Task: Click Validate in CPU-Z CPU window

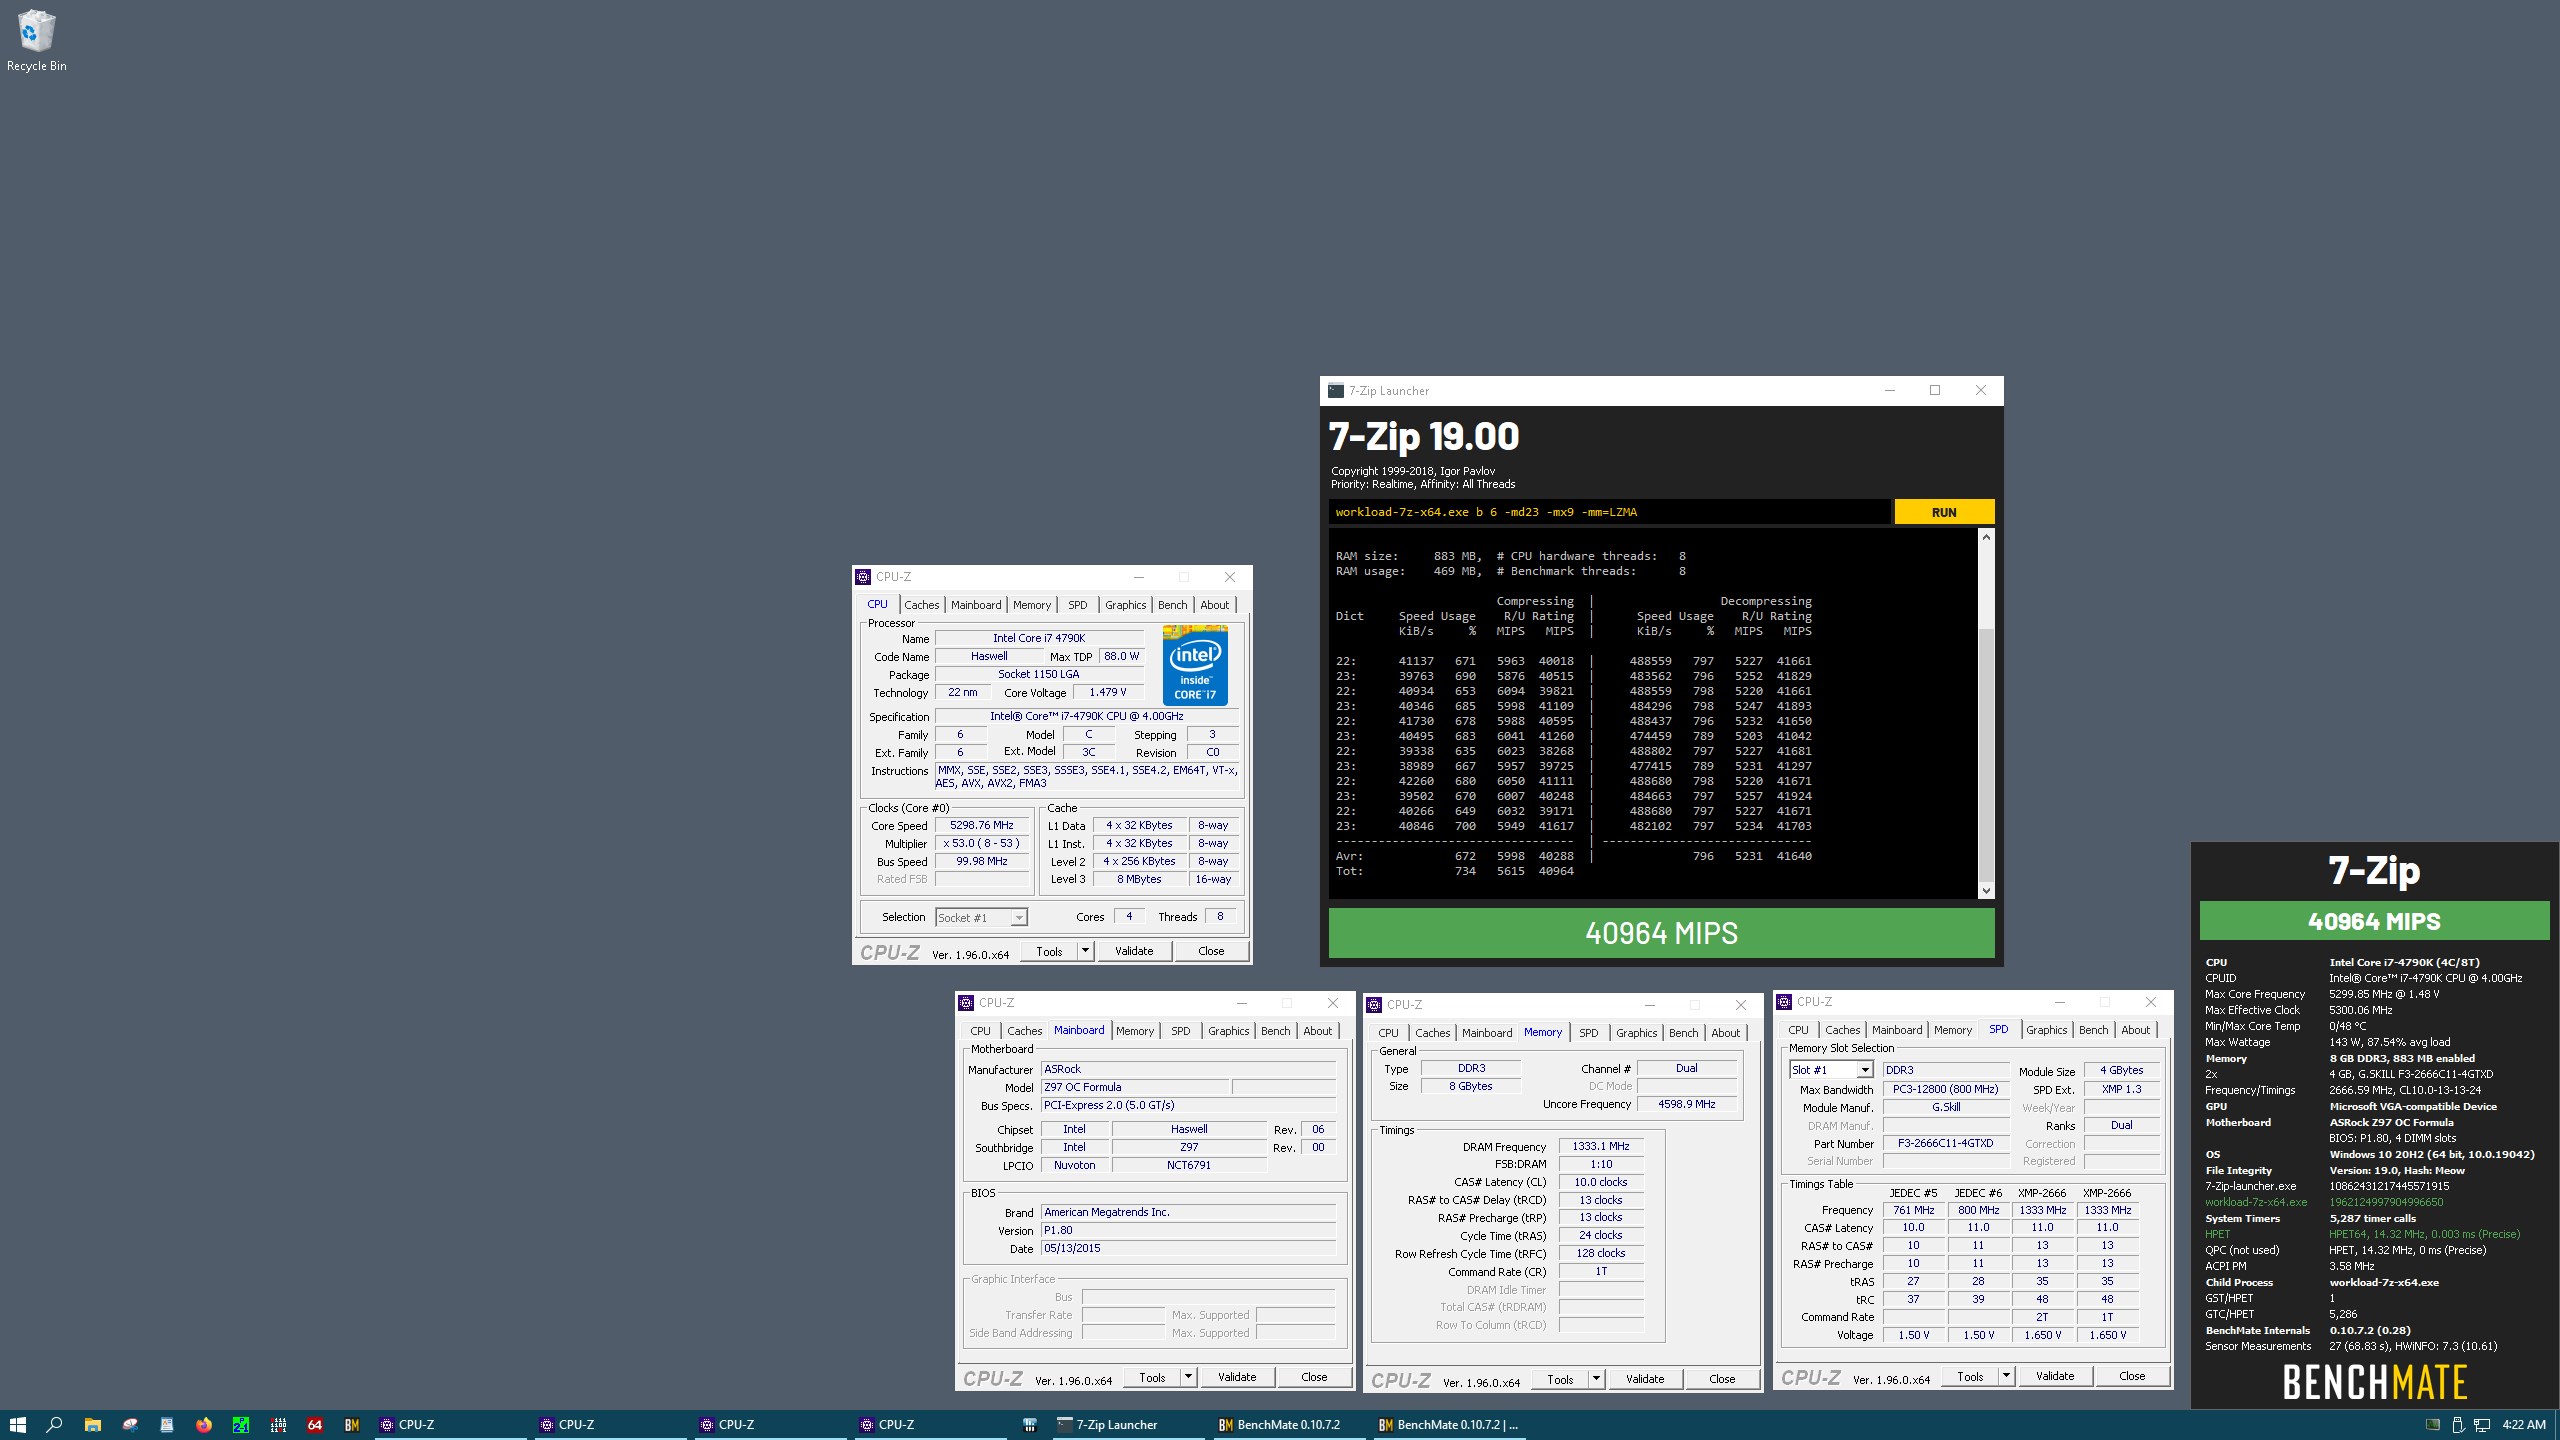Action: click(x=1134, y=951)
